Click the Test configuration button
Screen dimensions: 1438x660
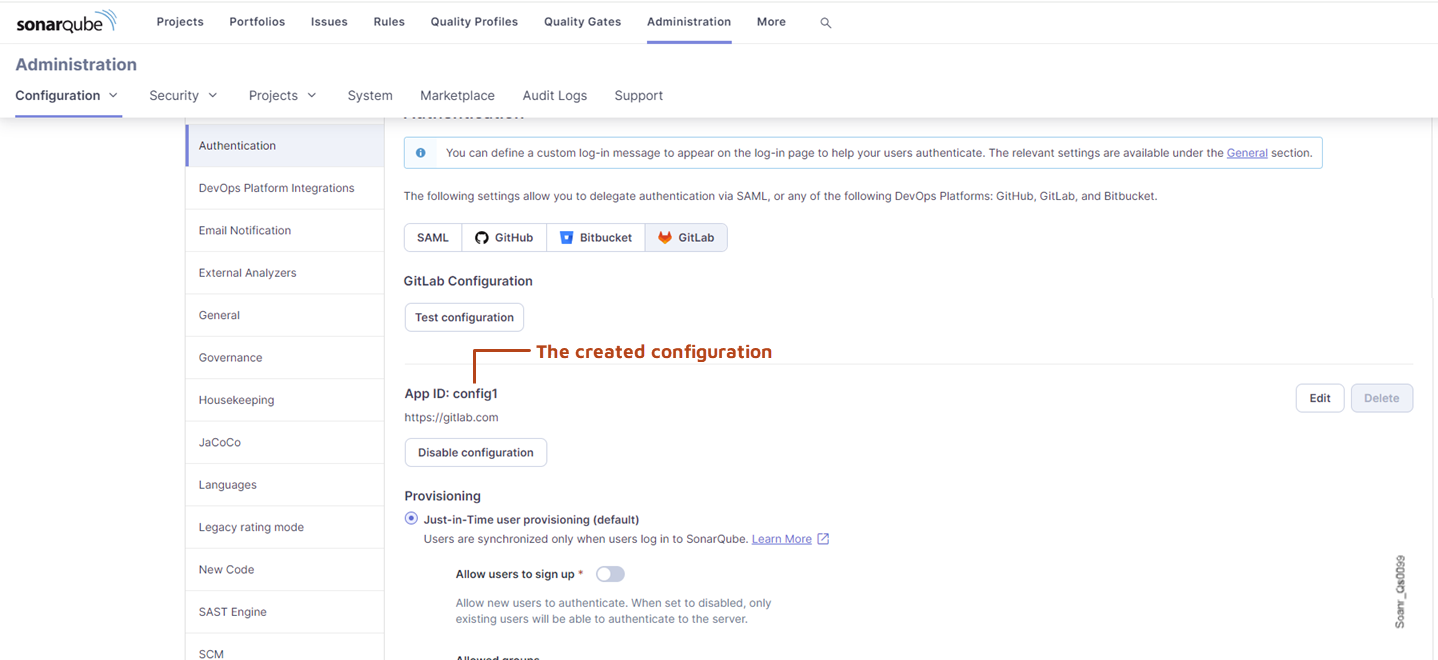(x=463, y=317)
